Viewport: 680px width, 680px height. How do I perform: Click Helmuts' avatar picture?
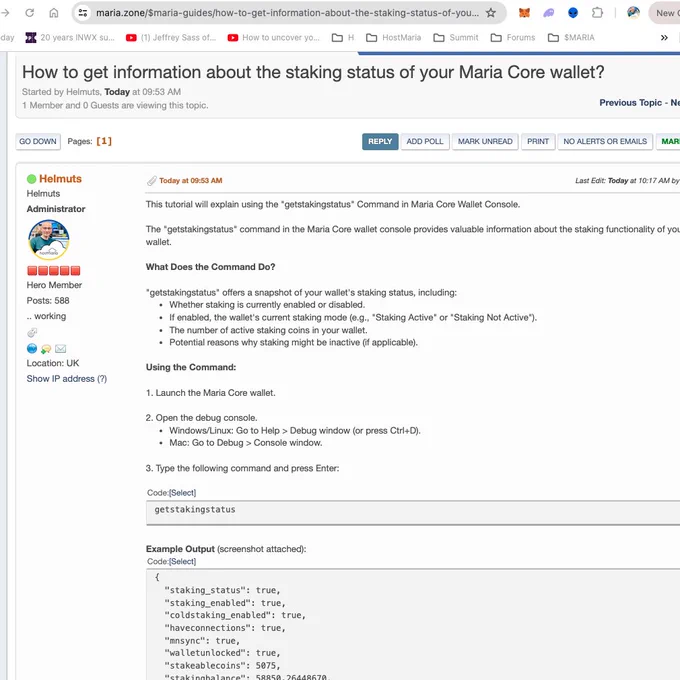[49, 240]
